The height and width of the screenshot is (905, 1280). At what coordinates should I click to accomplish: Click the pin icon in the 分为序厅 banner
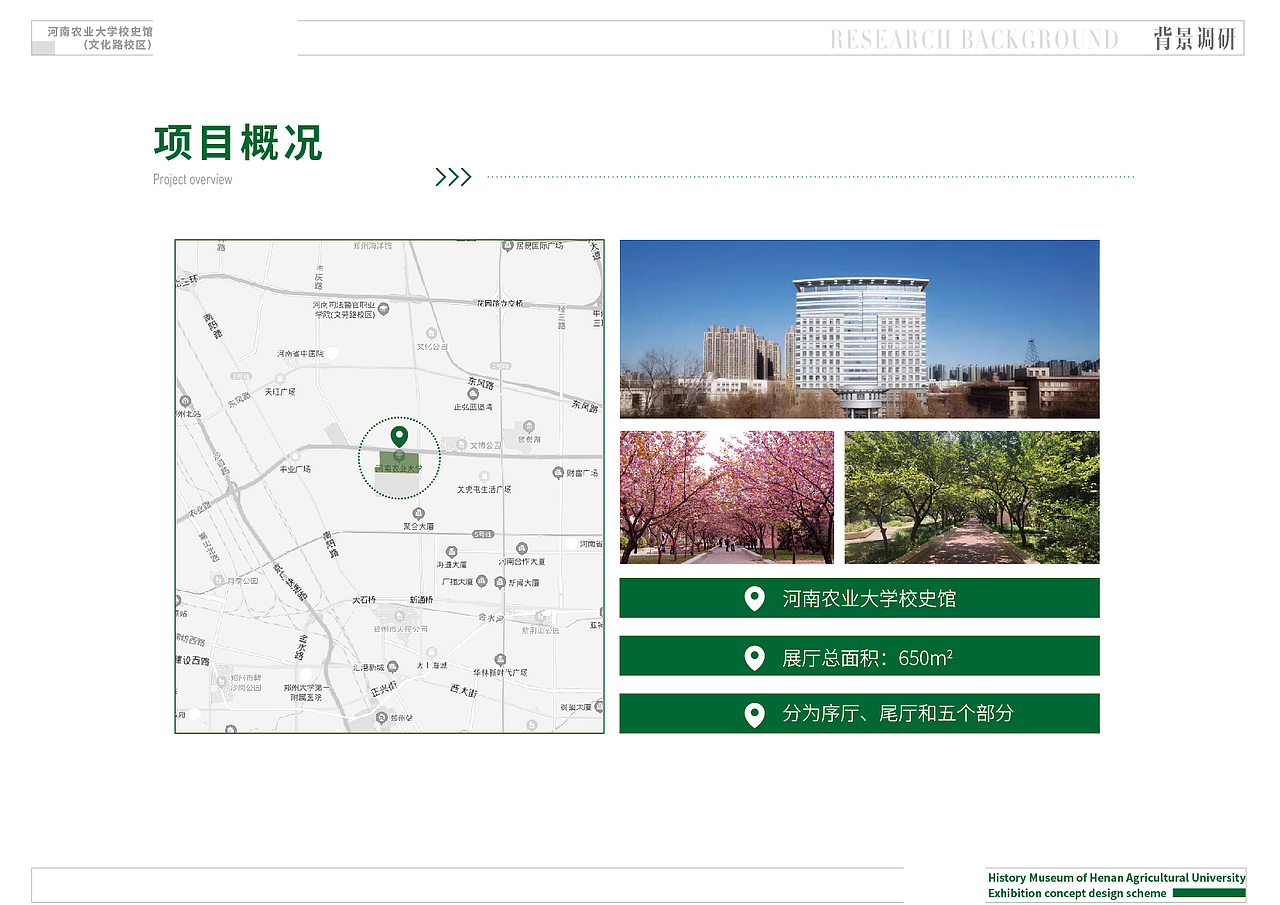[x=753, y=713]
